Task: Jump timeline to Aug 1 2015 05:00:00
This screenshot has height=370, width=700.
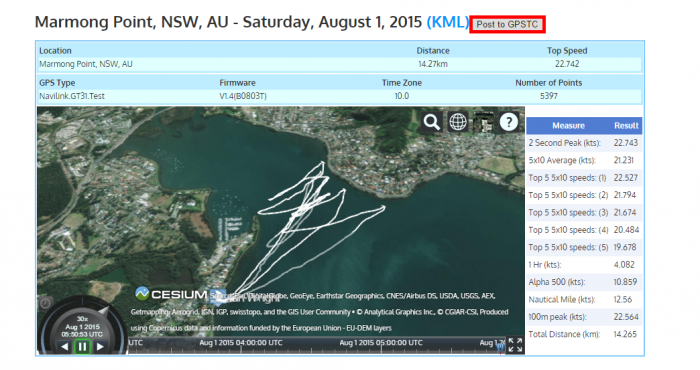Action: 381,343
